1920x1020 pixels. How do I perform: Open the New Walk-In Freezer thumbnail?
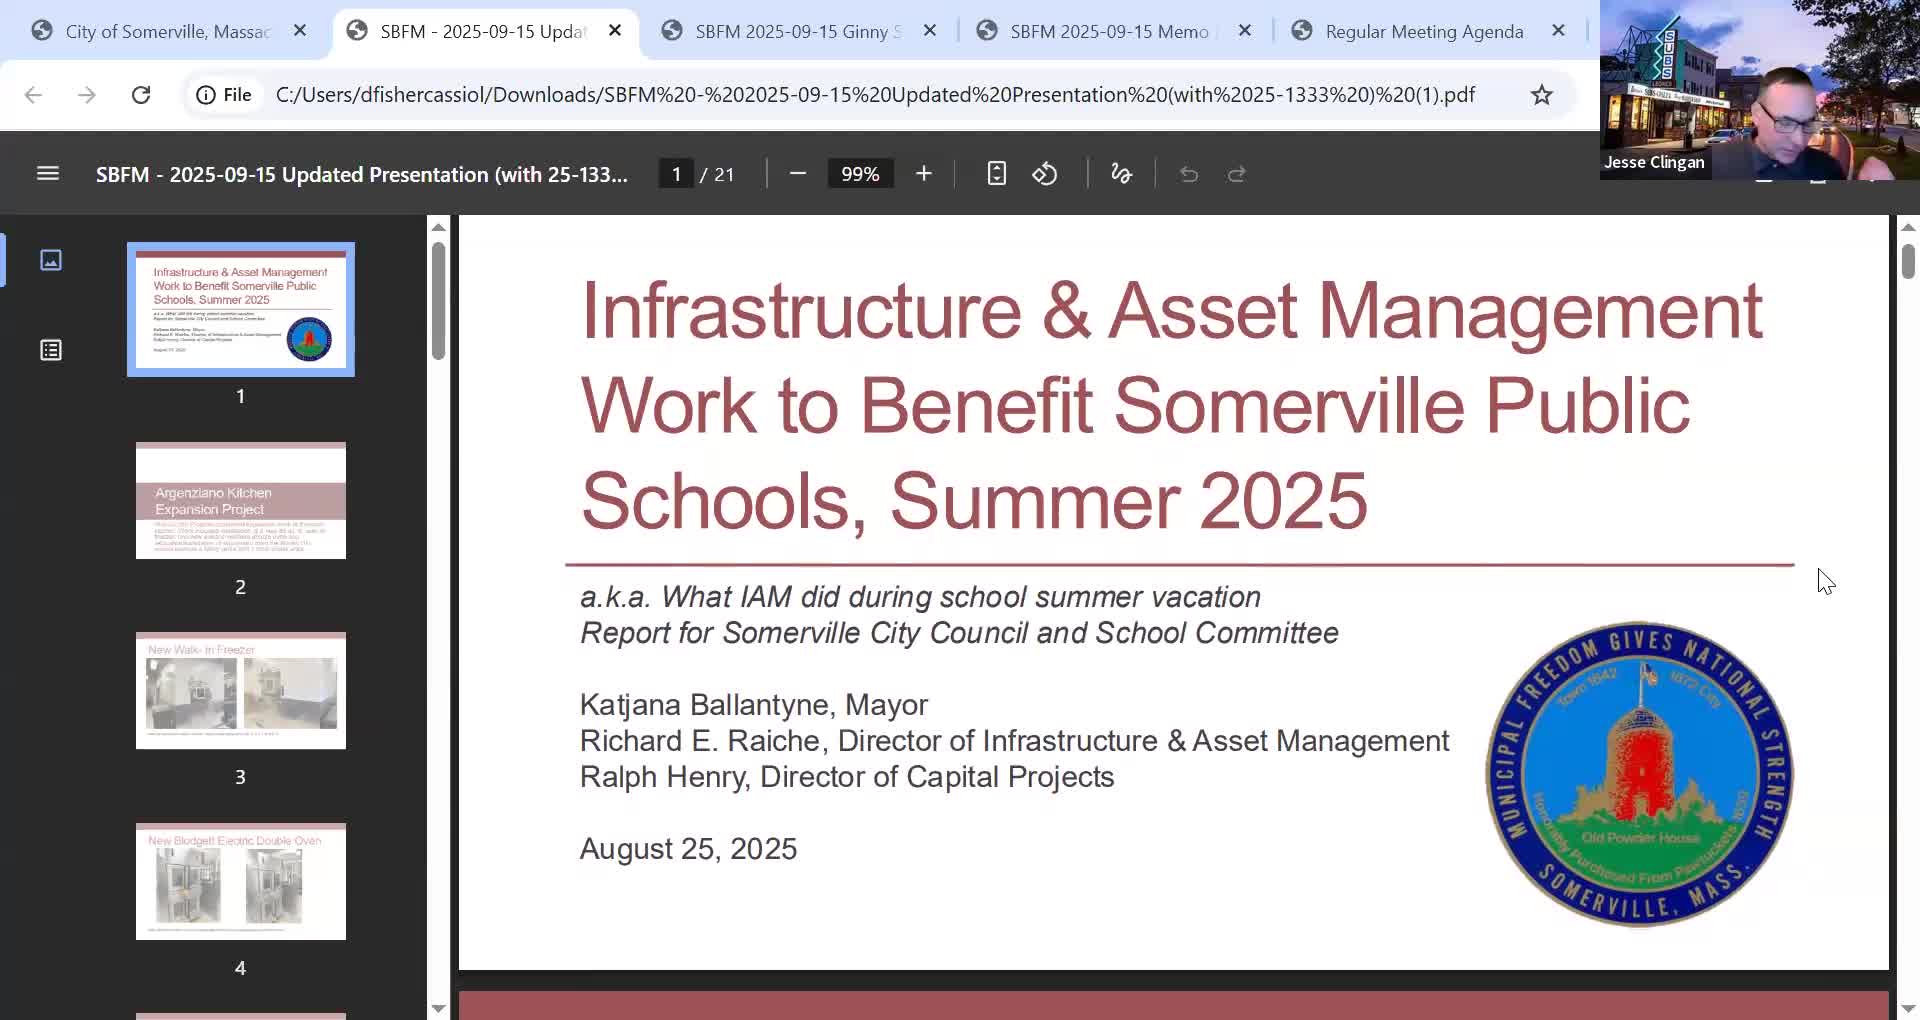[241, 690]
